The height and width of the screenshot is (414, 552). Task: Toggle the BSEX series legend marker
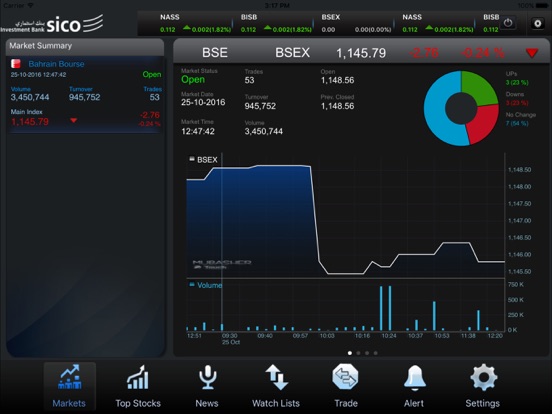(x=192, y=159)
